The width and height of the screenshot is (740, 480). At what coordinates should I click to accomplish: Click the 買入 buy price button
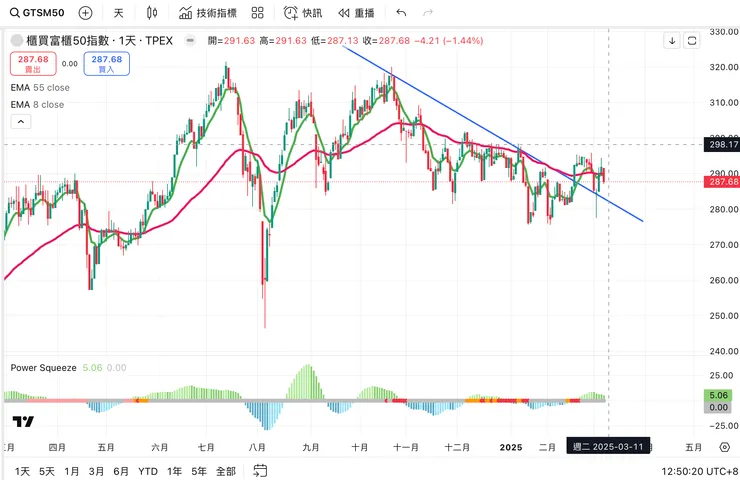(106, 64)
